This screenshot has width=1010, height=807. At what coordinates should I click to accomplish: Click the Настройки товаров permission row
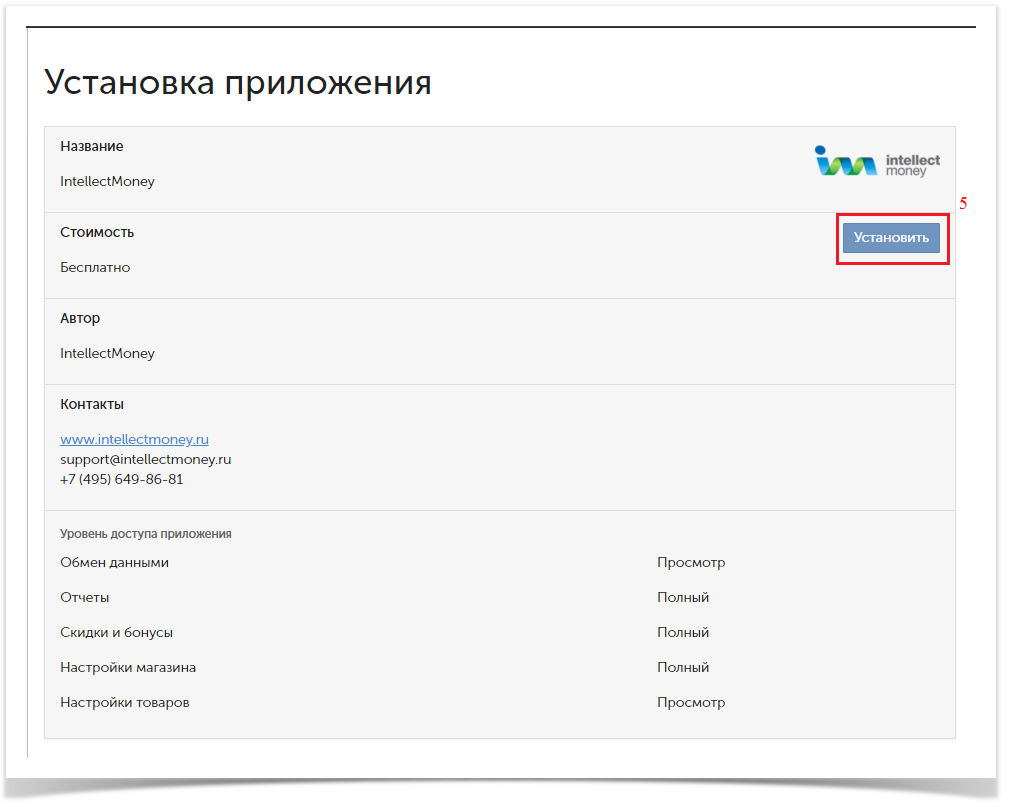(x=499, y=703)
